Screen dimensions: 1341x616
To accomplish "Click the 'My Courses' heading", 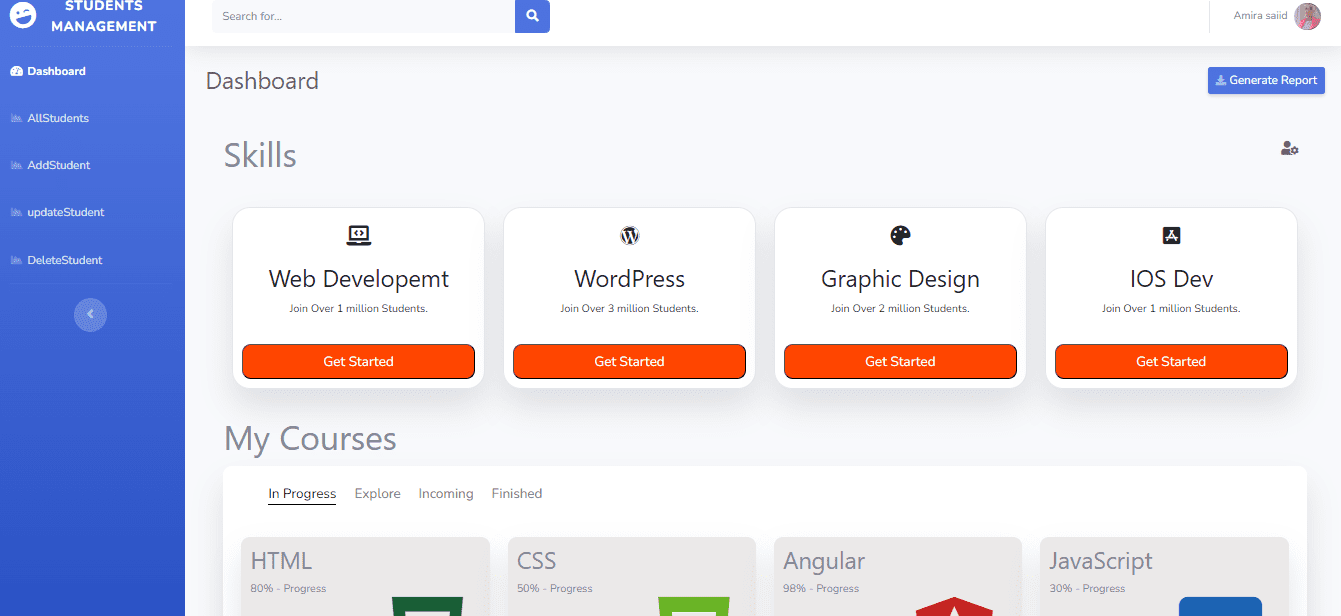I will (310, 439).
